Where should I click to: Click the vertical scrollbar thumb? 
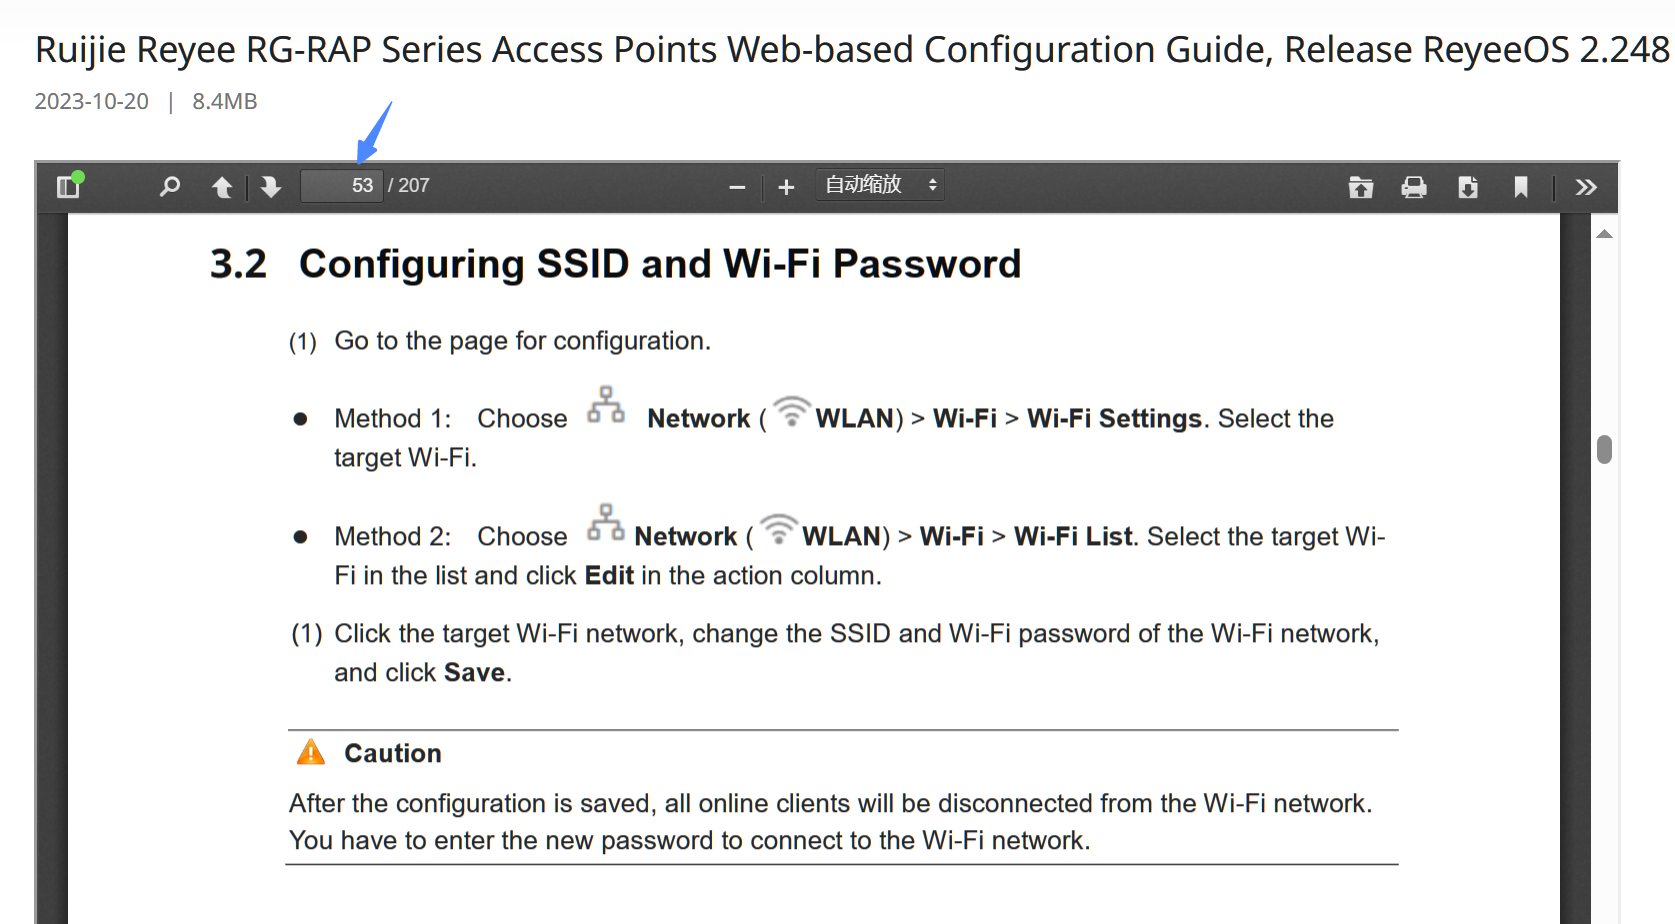coord(1604,449)
